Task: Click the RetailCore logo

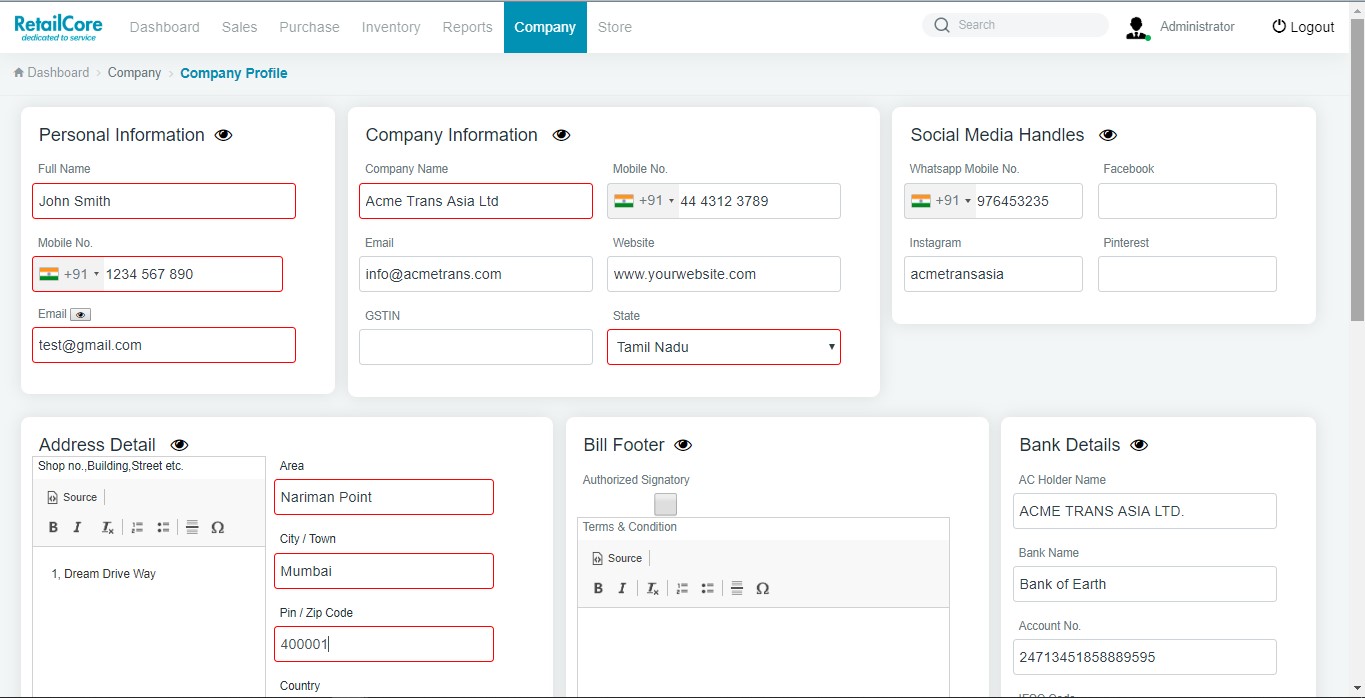Action: click(56, 27)
